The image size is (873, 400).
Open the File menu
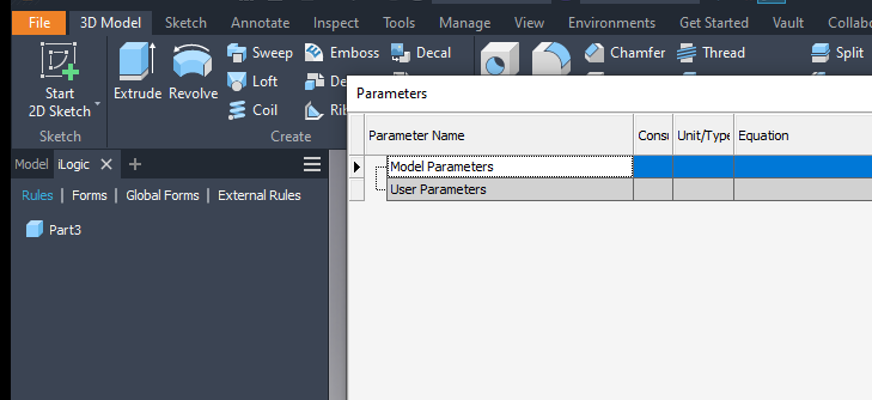point(39,23)
